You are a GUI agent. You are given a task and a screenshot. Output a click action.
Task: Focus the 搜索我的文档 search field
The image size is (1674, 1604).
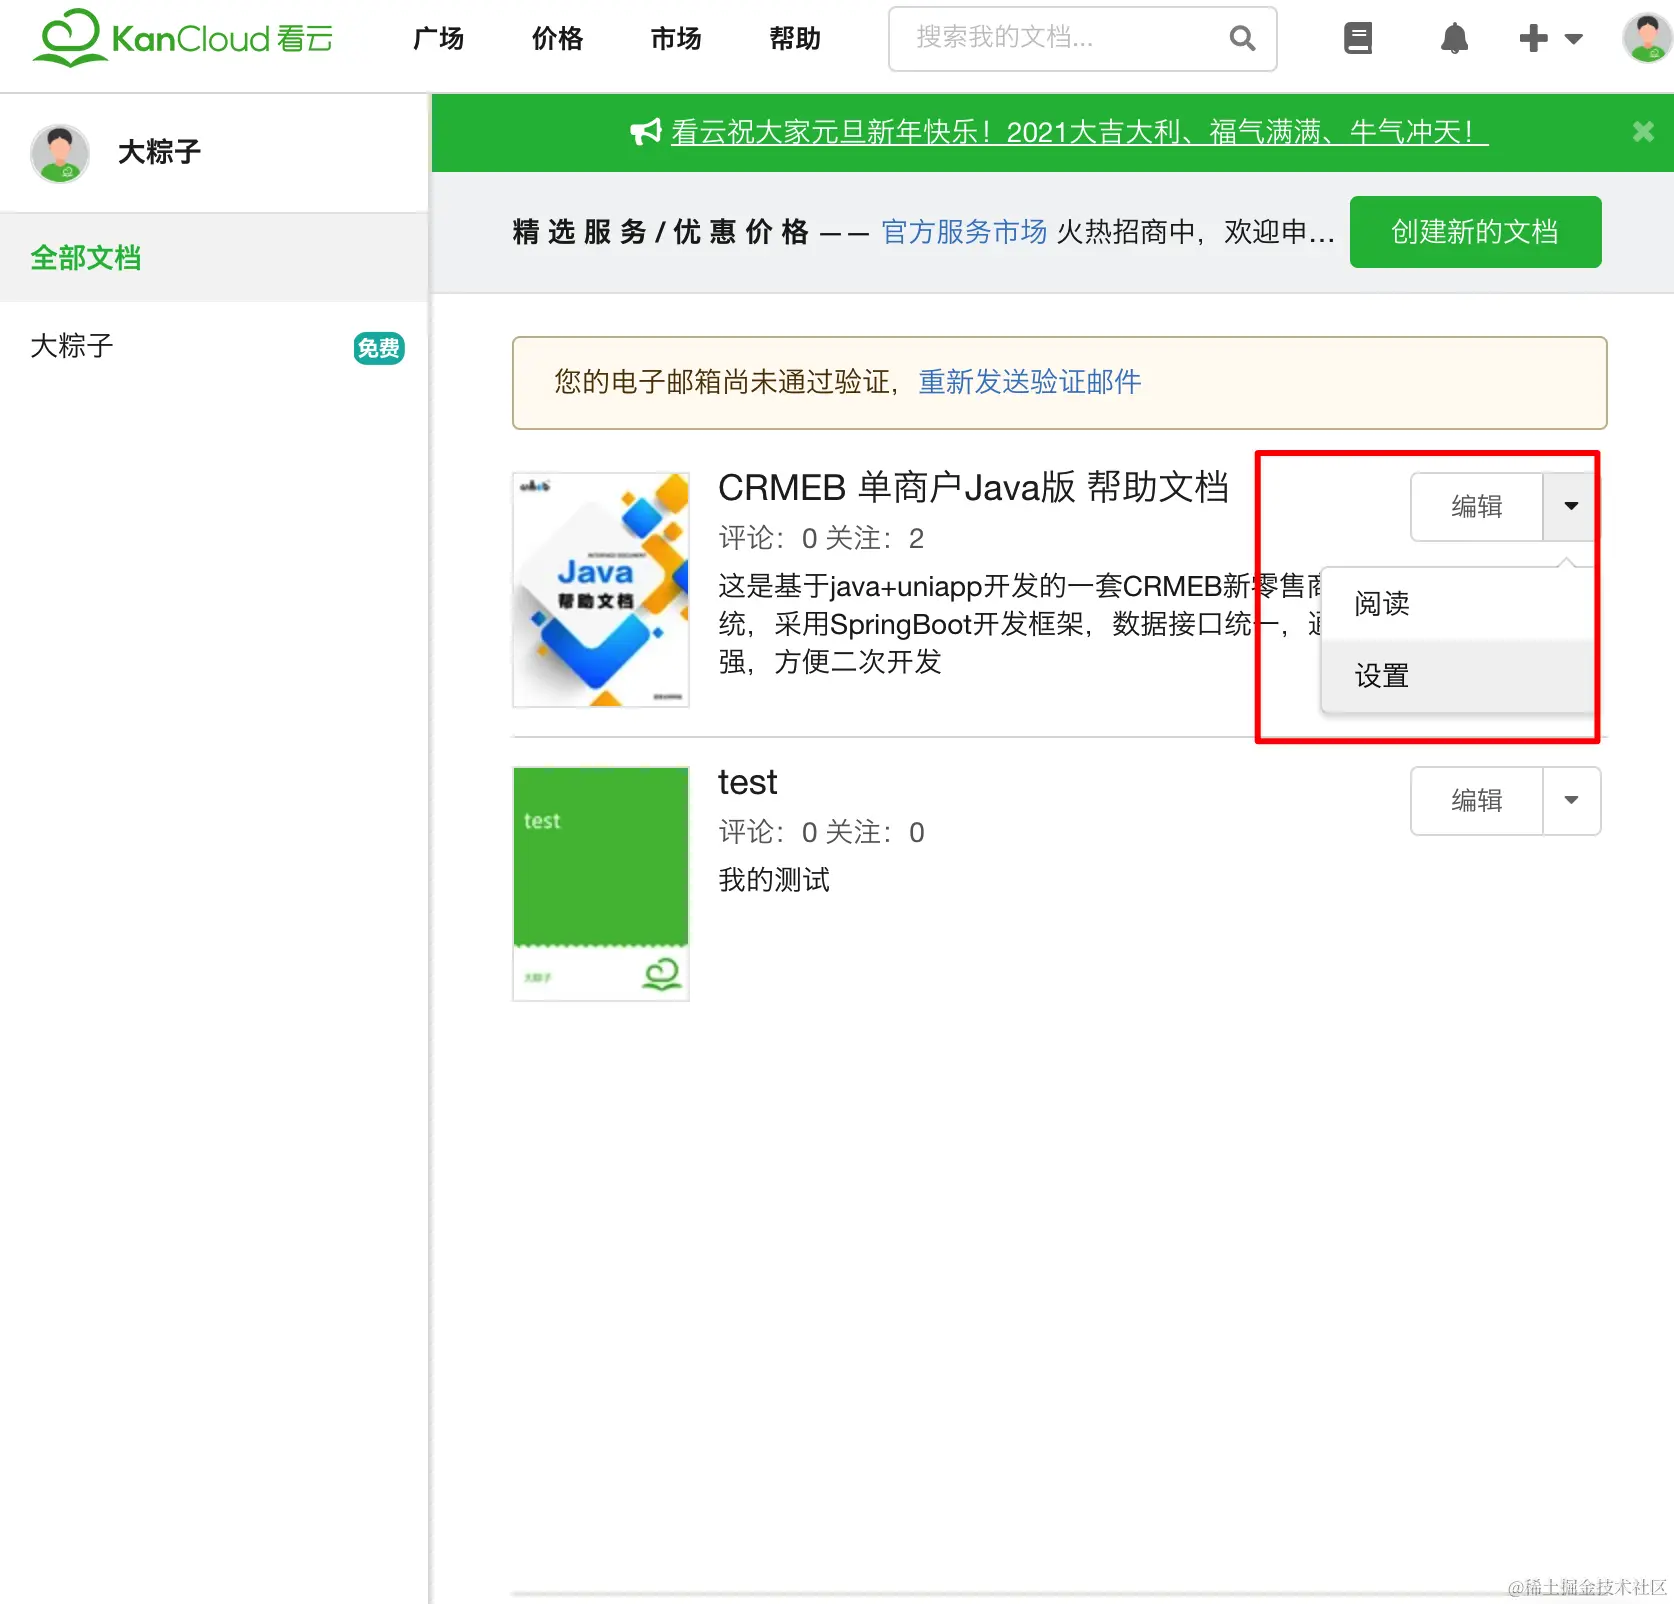[x=1082, y=39]
